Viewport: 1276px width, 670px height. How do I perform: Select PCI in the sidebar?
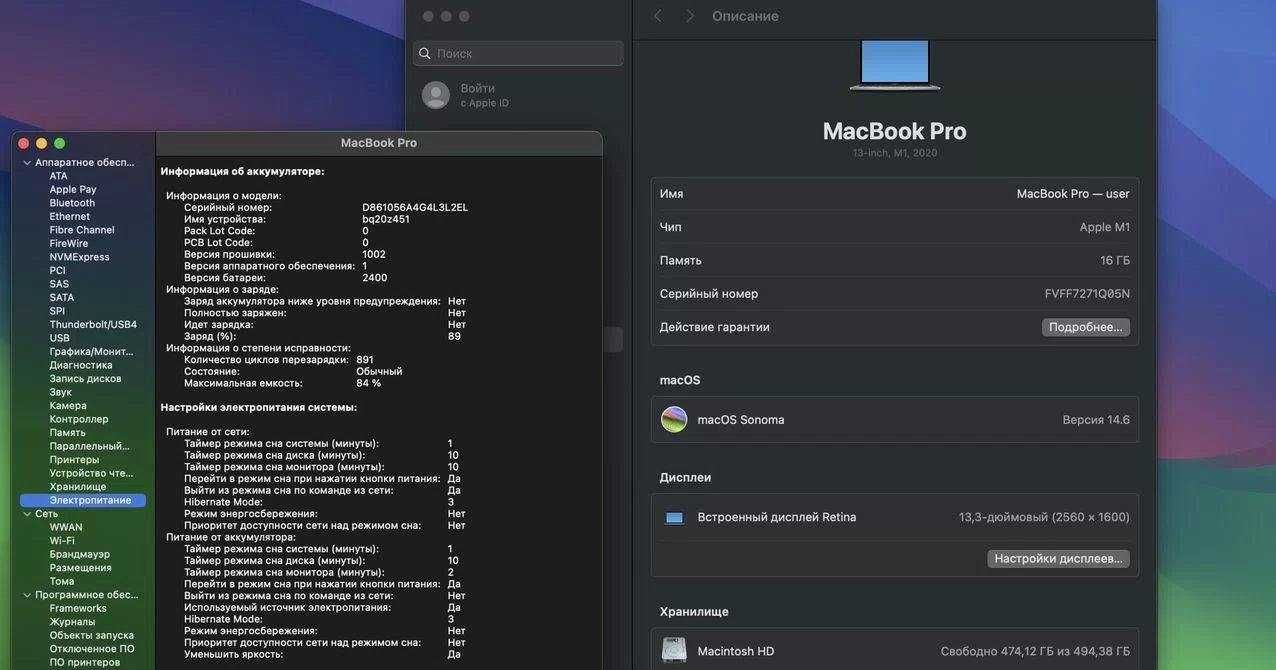[x=58, y=271]
